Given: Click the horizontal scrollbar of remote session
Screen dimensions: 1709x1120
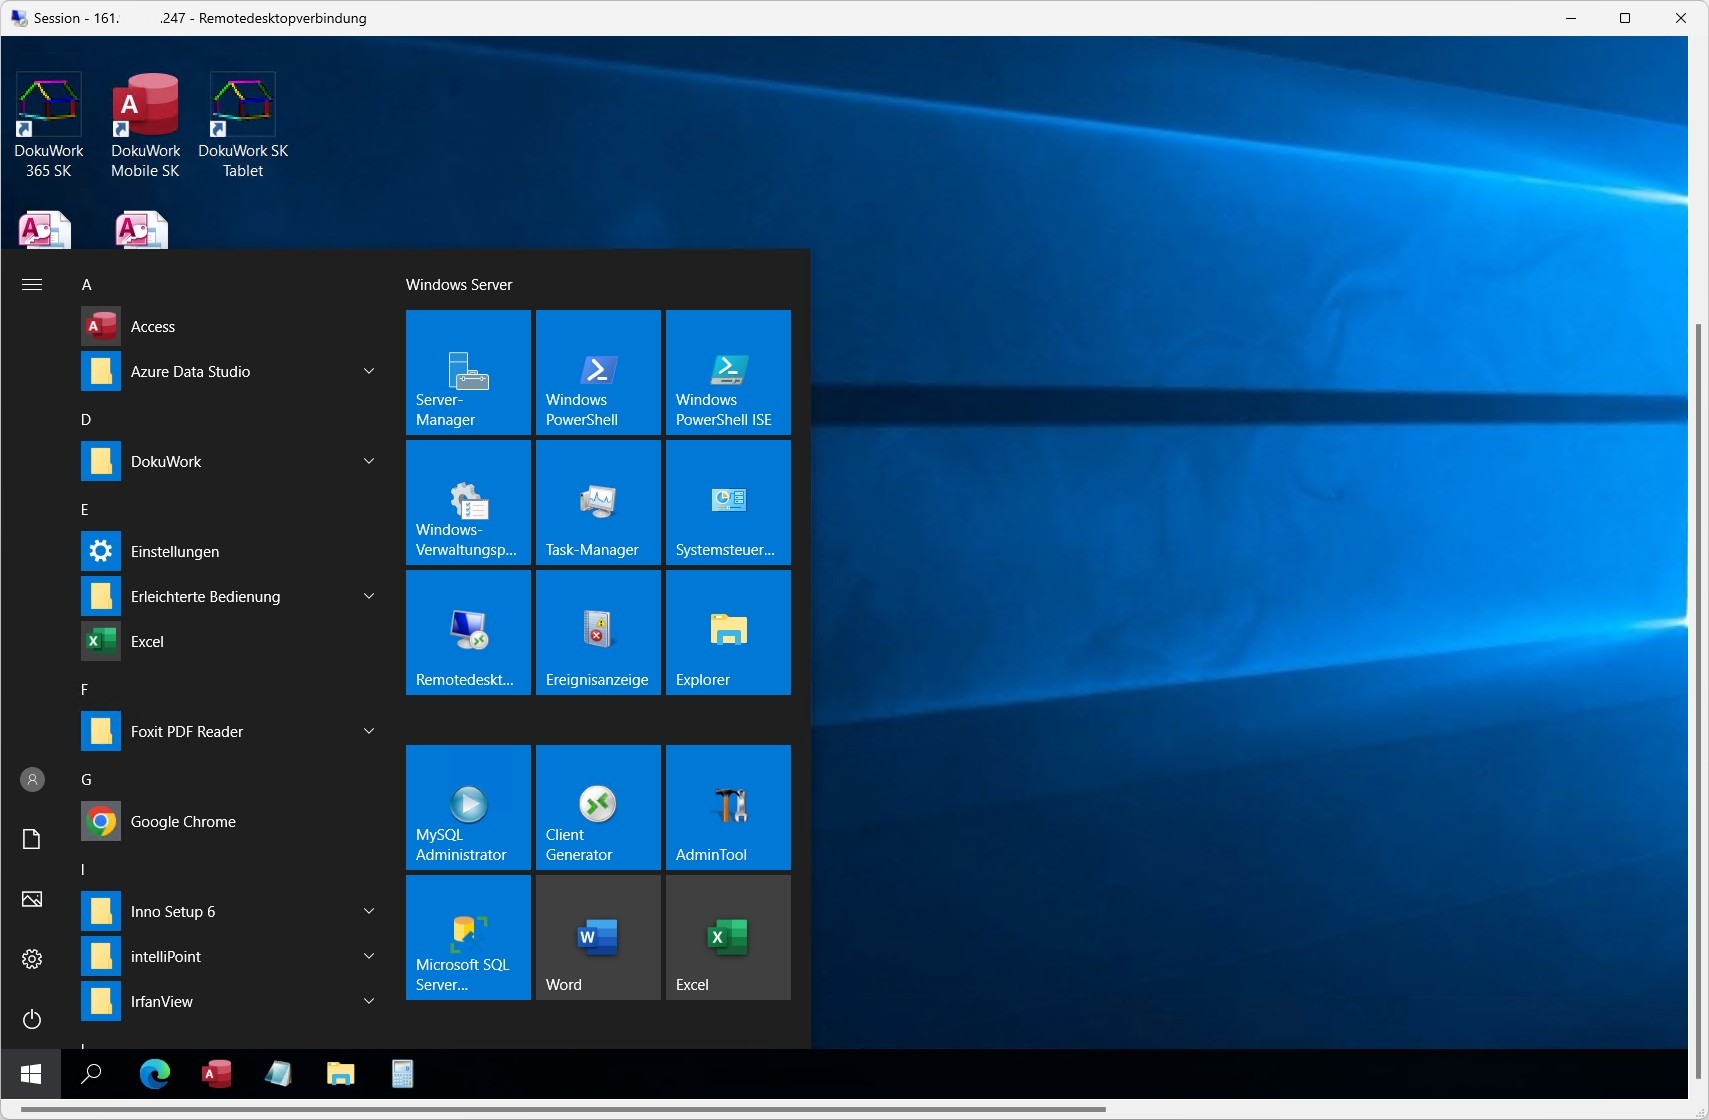Looking at the screenshot, I should point(560,1108).
